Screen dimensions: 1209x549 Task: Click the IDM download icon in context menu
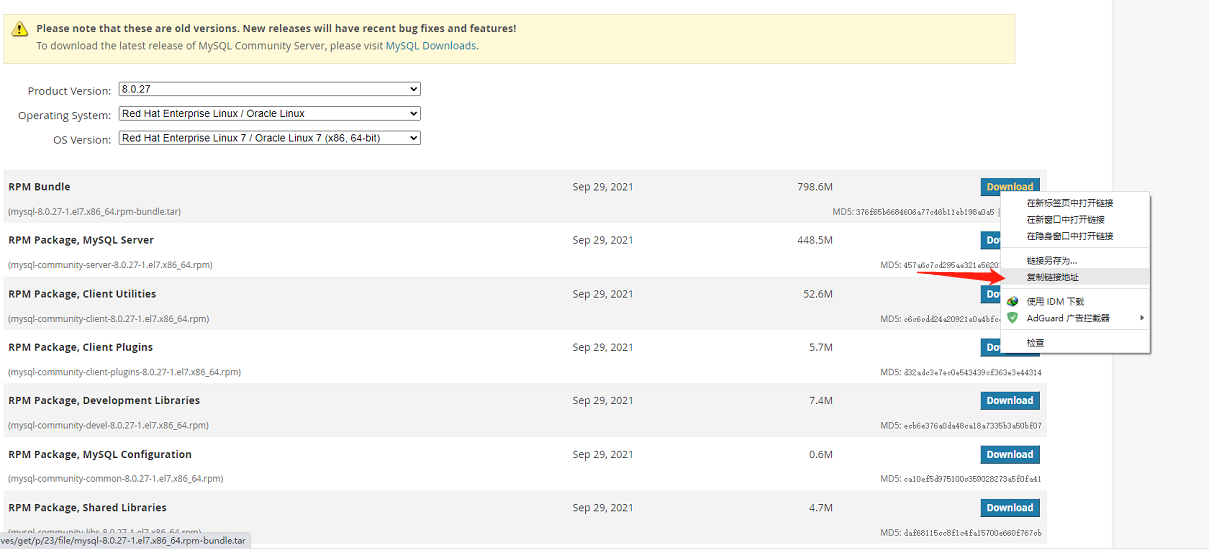pos(1012,301)
